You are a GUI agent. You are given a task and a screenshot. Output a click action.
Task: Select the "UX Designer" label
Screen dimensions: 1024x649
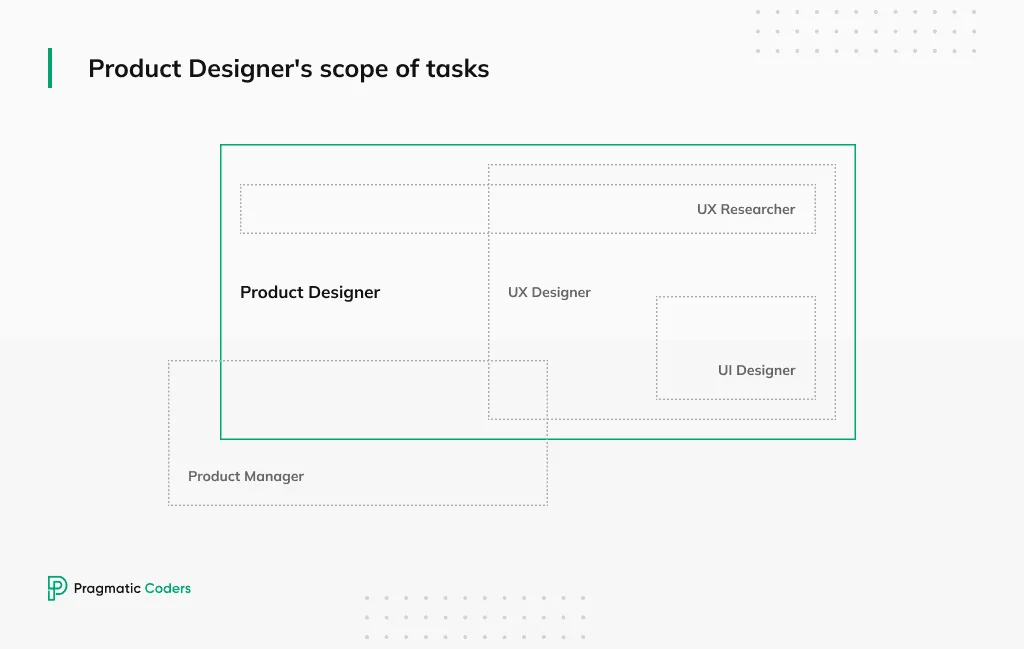pyautogui.click(x=549, y=293)
